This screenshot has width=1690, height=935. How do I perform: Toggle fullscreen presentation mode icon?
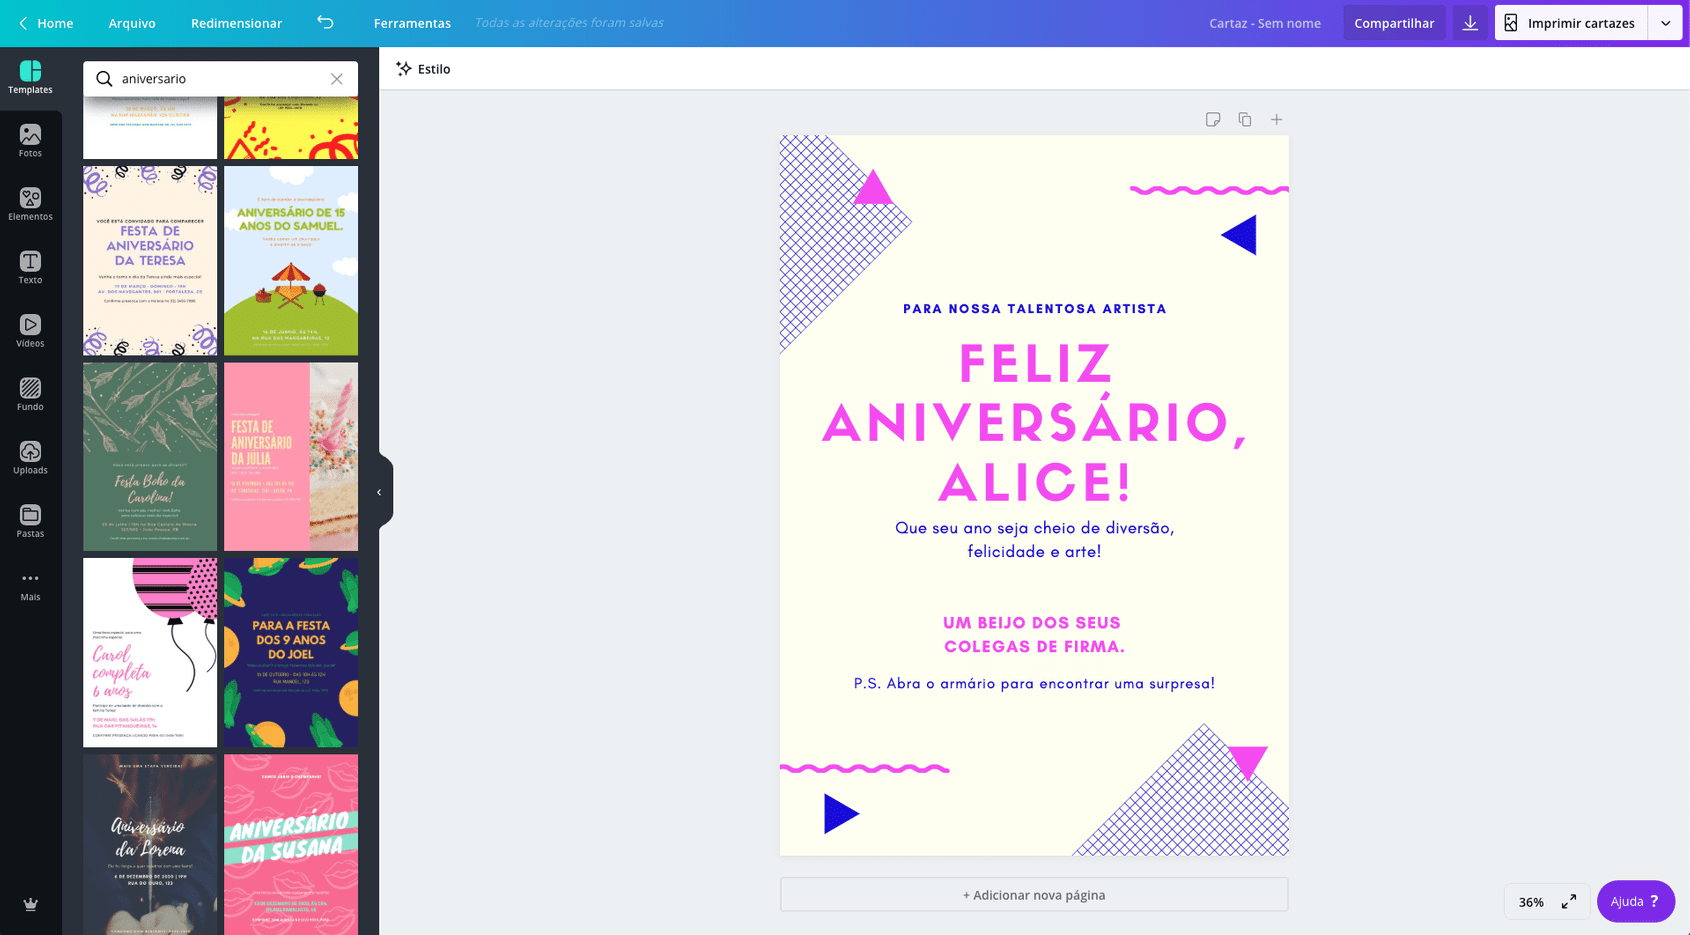pos(1569,902)
